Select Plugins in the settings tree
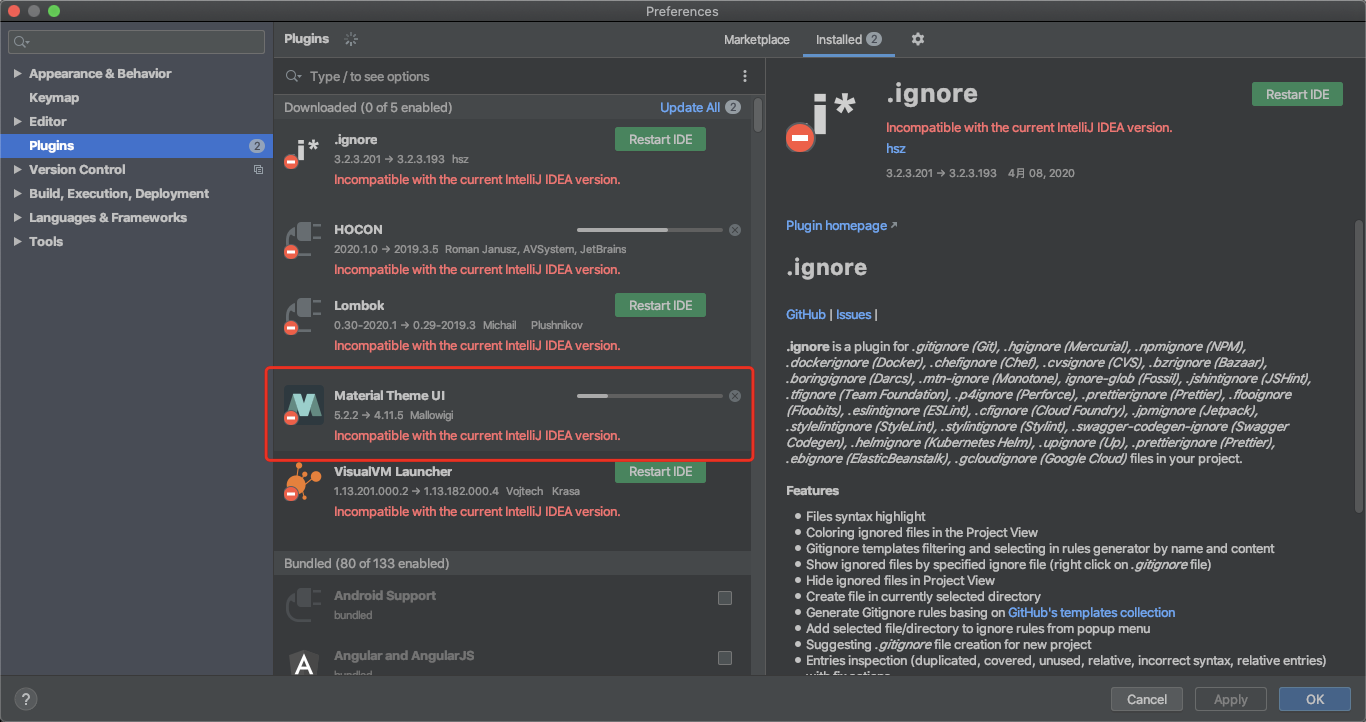Screen dimensions: 1366x722 coord(136,146)
